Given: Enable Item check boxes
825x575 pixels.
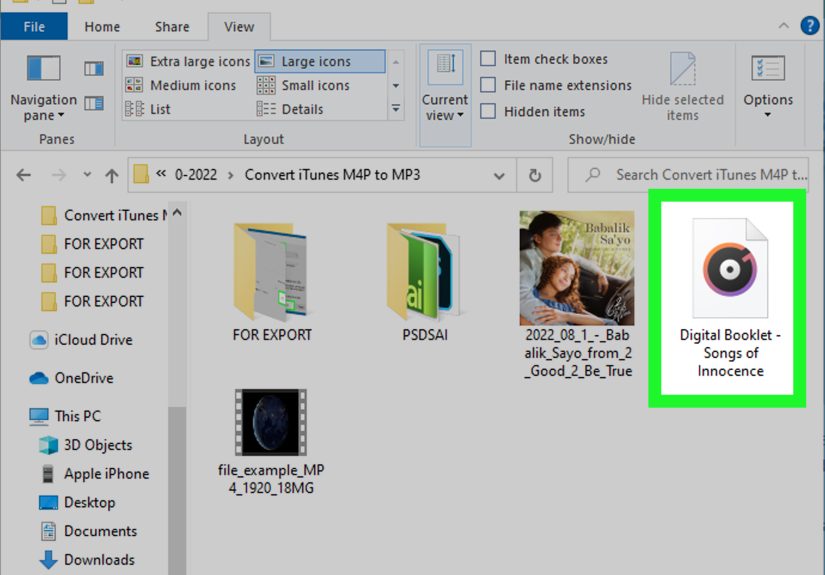Looking at the screenshot, I should coord(488,58).
